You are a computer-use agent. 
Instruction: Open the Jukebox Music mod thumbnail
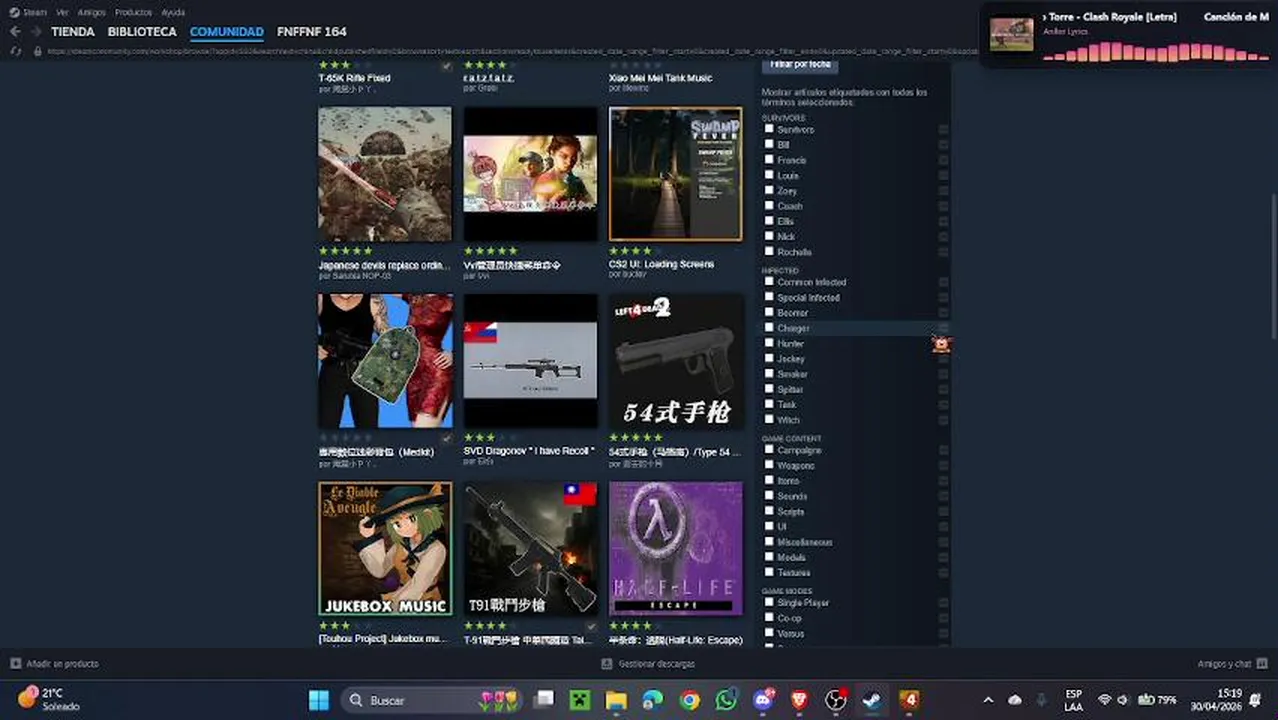point(385,549)
